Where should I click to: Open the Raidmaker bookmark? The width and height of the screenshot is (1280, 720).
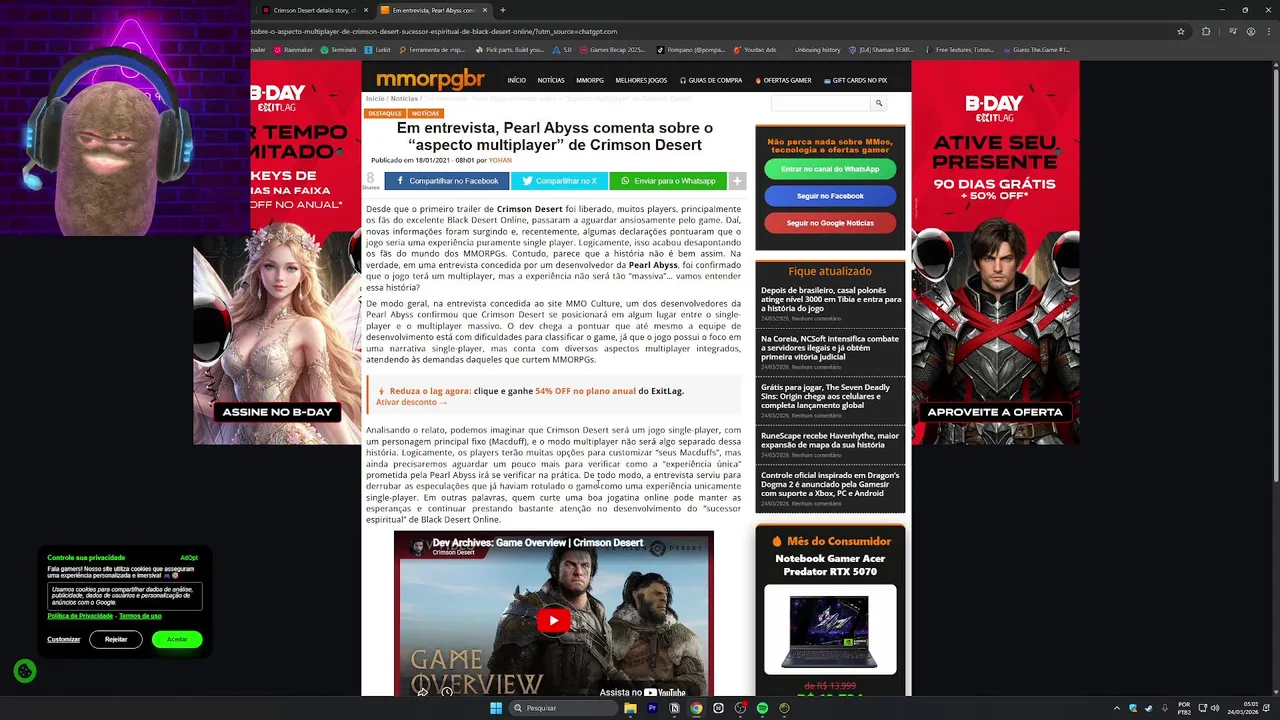(x=293, y=49)
